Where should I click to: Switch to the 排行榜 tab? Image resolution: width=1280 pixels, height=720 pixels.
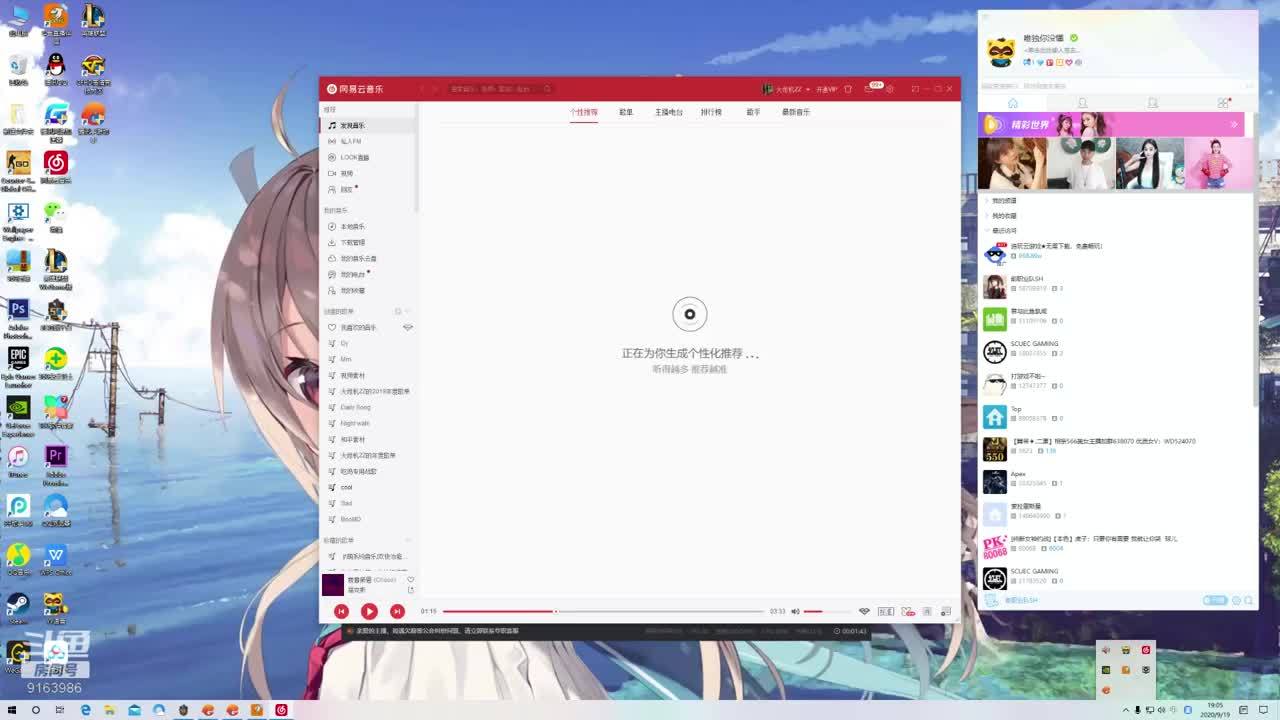711,112
